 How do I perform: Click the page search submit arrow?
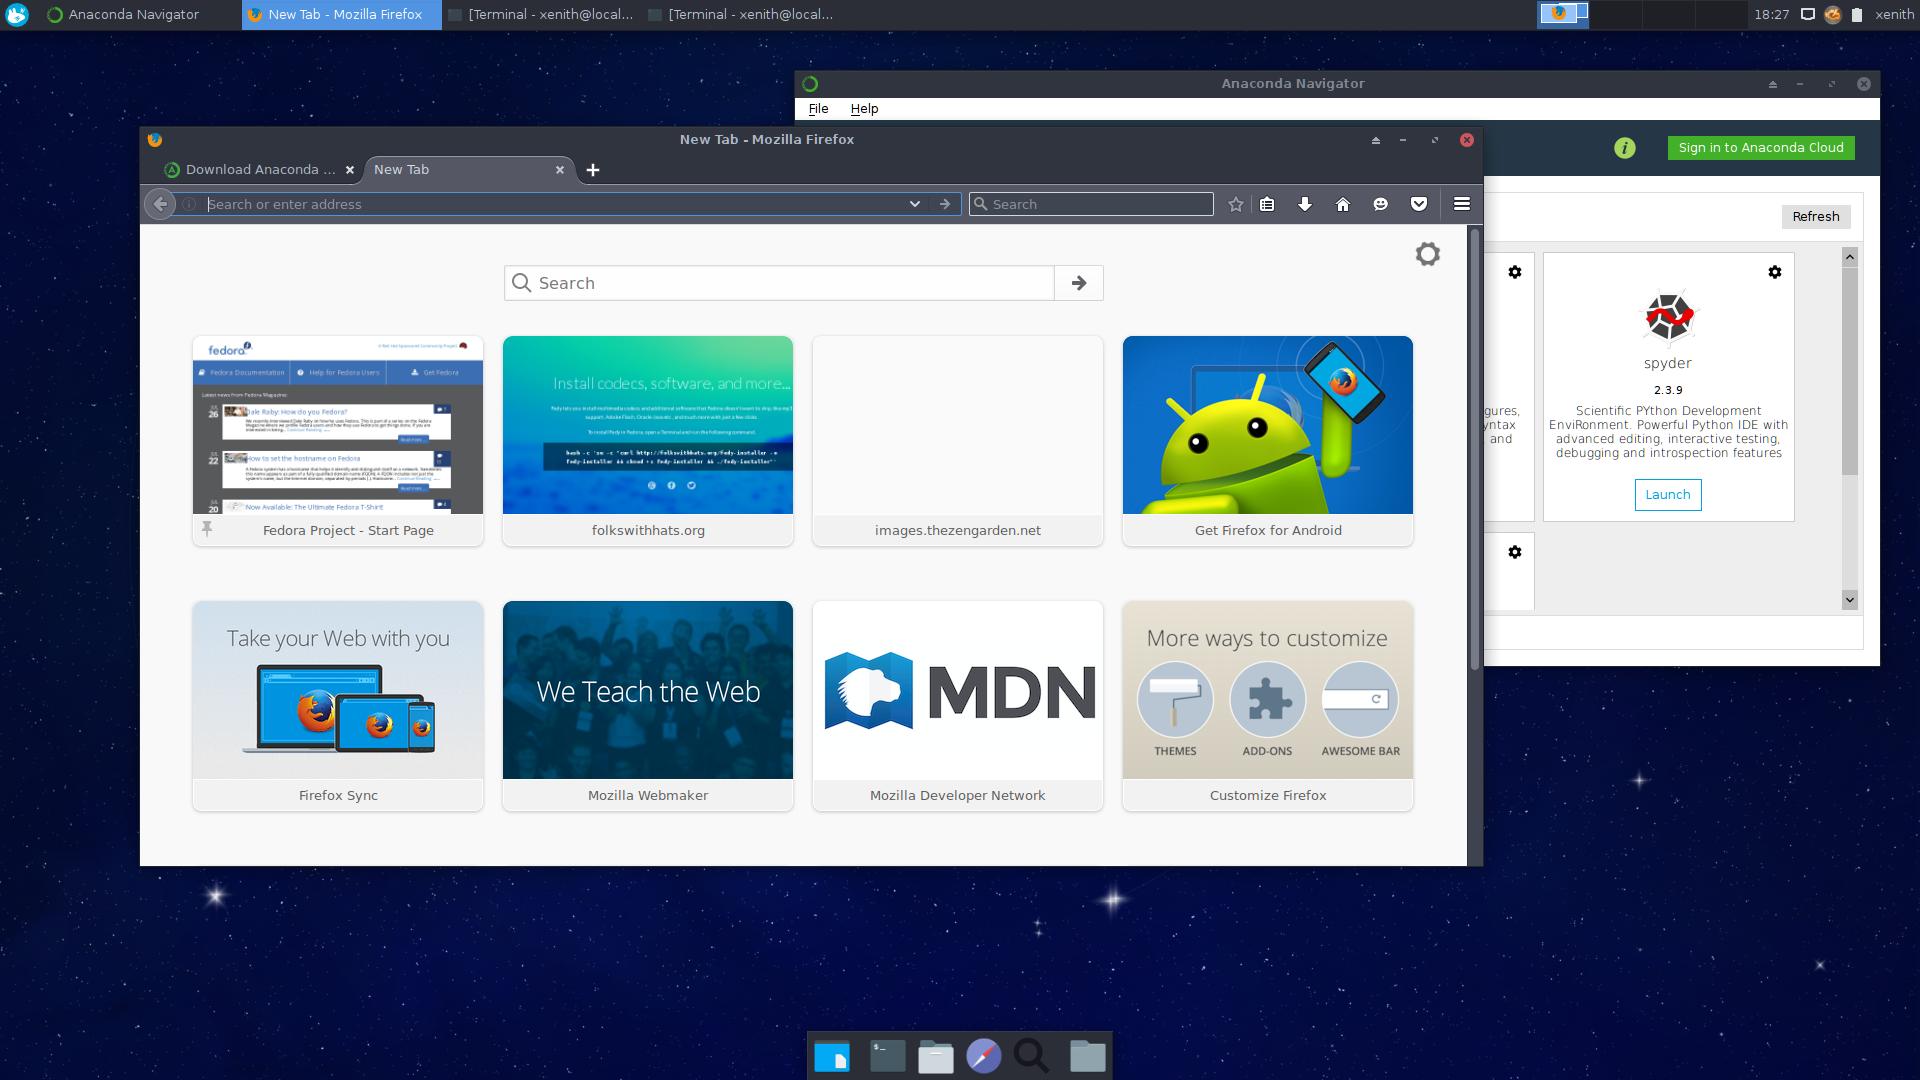(1079, 283)
